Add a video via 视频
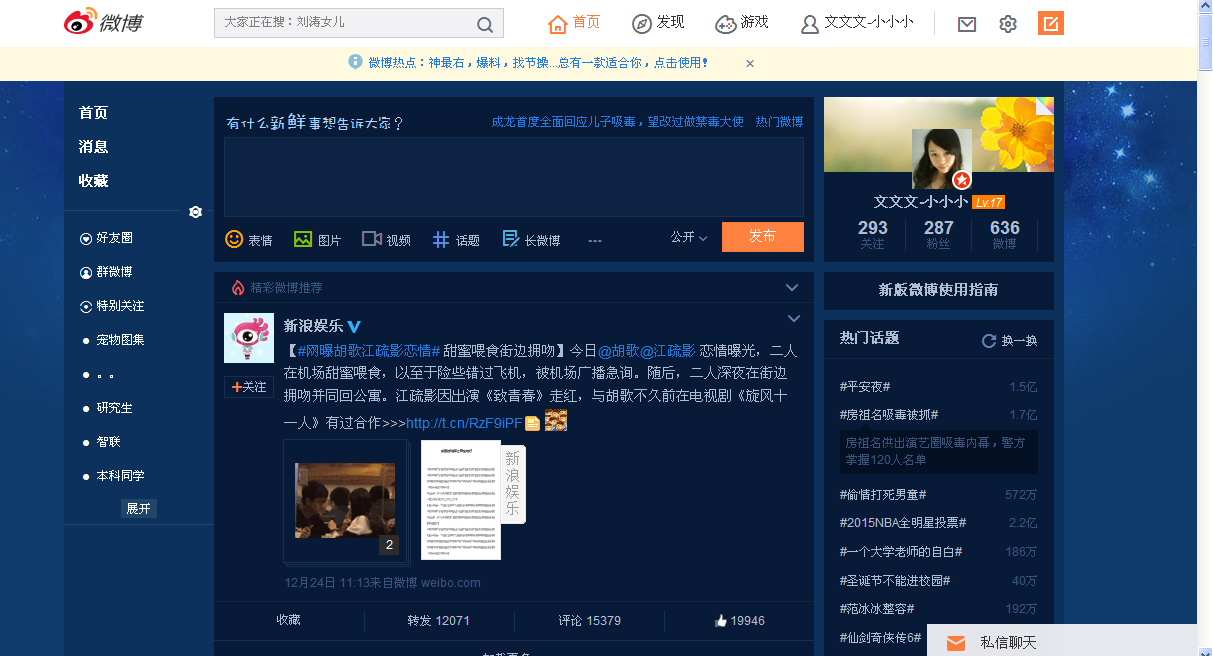Image resolution: width=1213 pixels, height=656 pixels. click(386, 239)
